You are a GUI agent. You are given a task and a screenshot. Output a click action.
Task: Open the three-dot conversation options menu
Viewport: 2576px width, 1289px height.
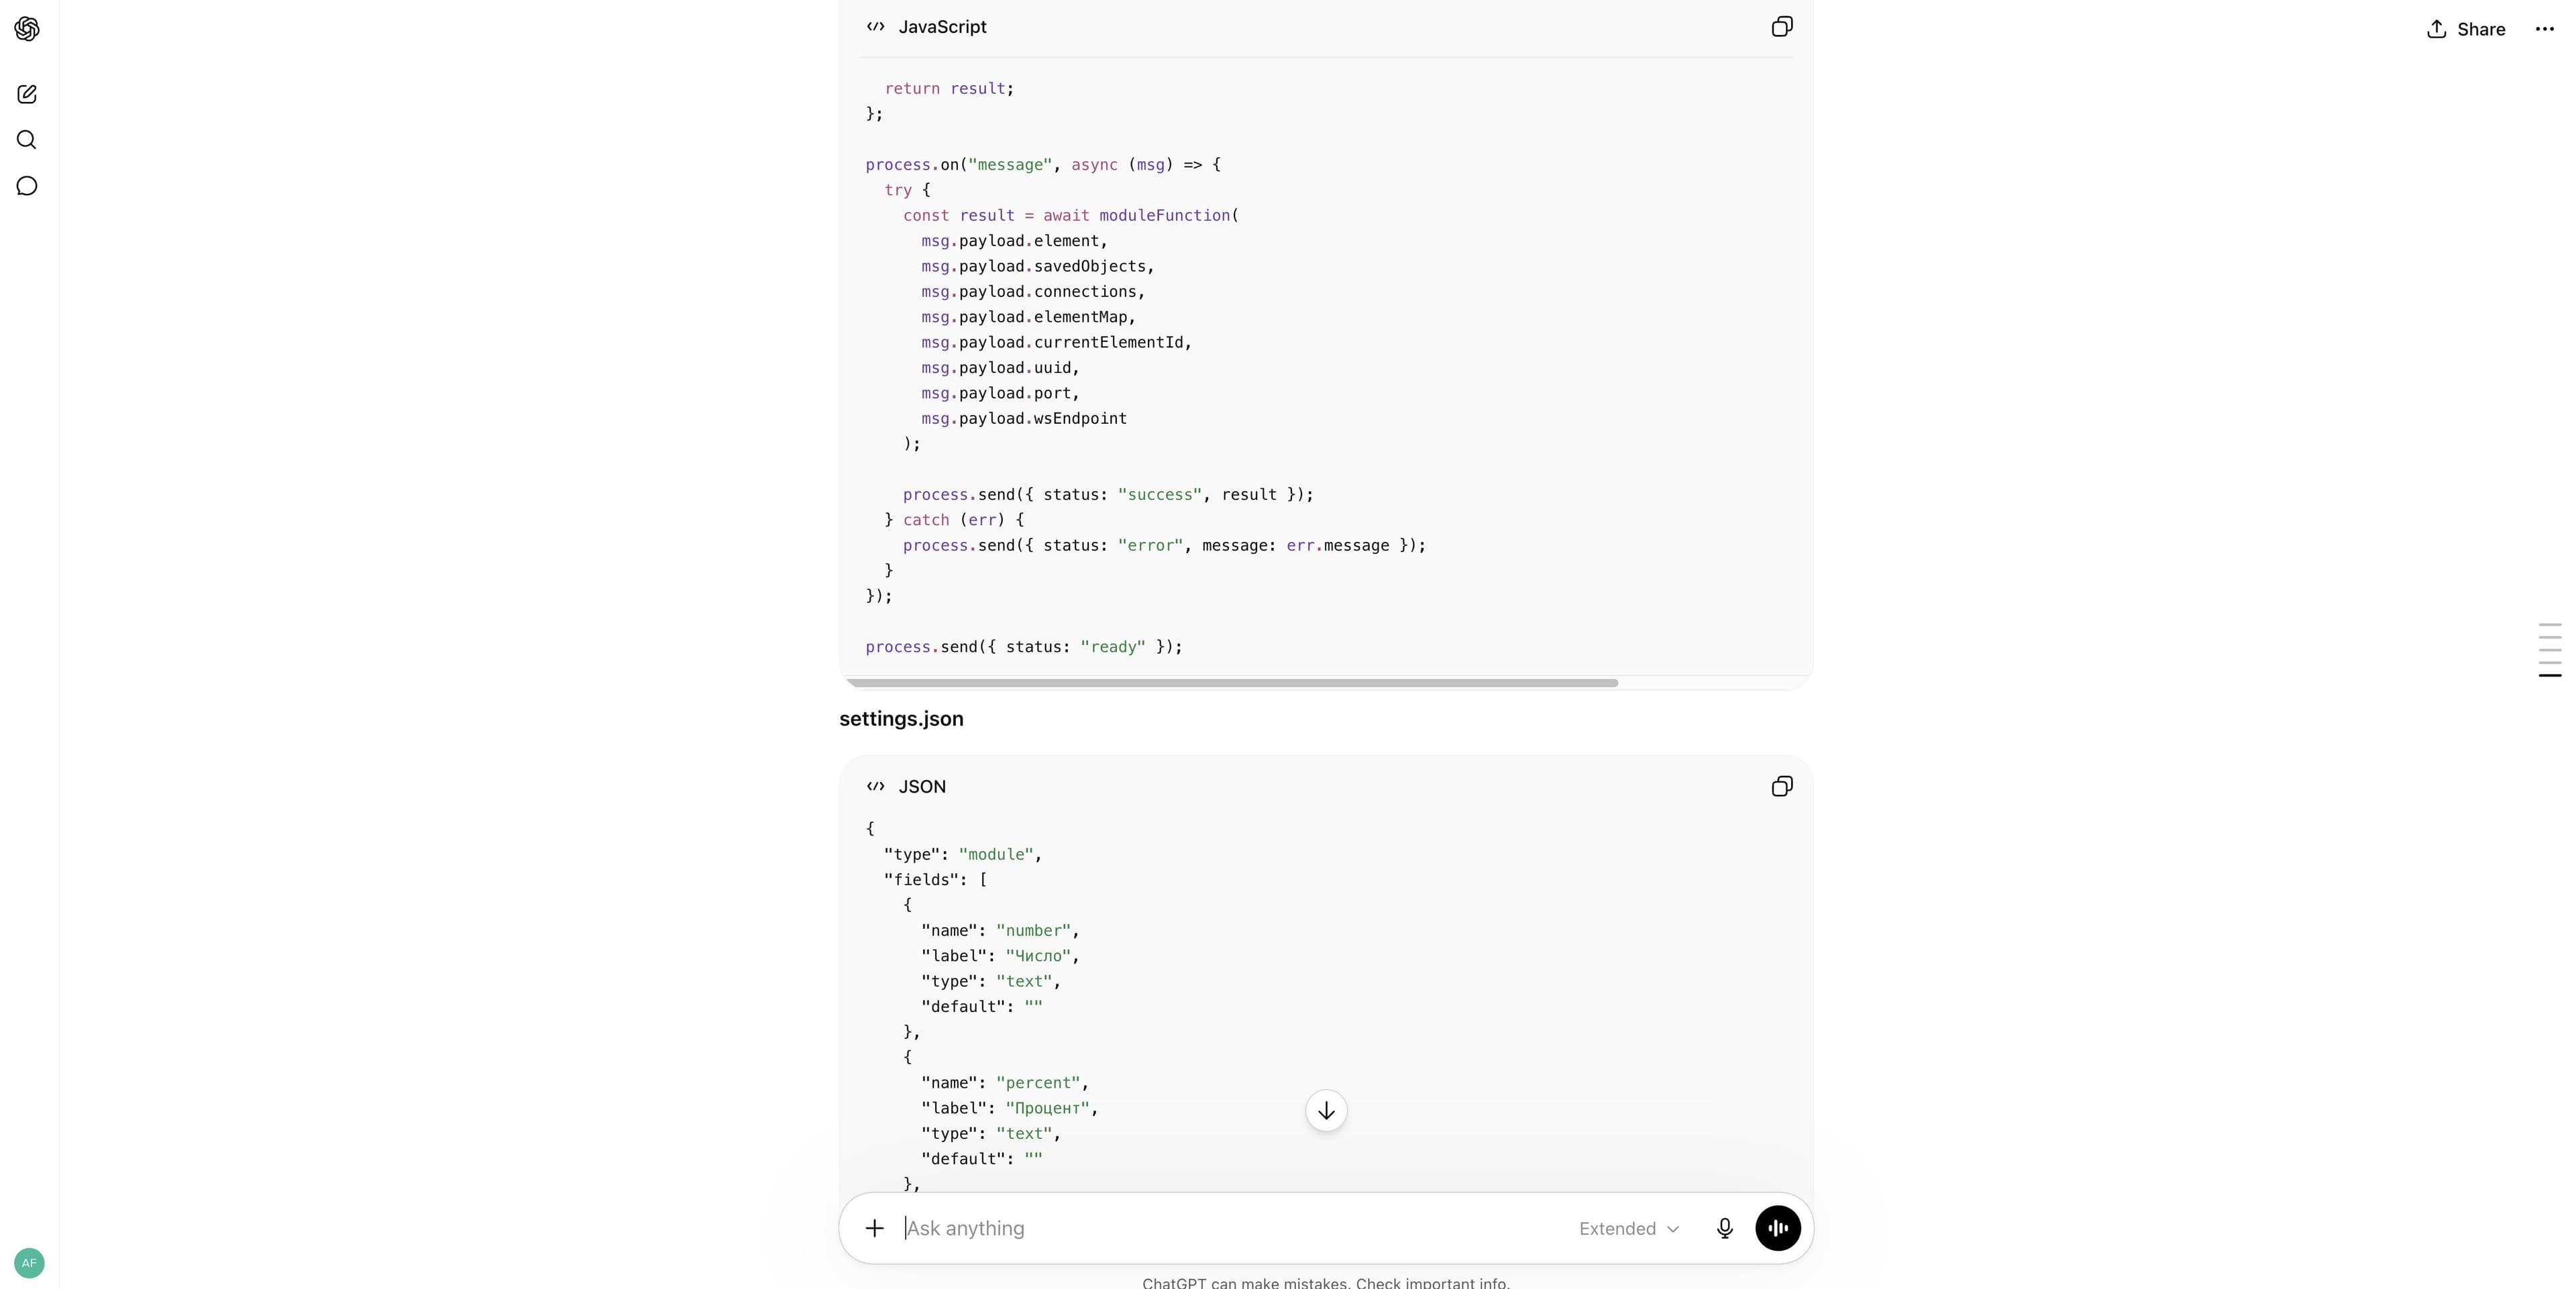(2544, 29)
